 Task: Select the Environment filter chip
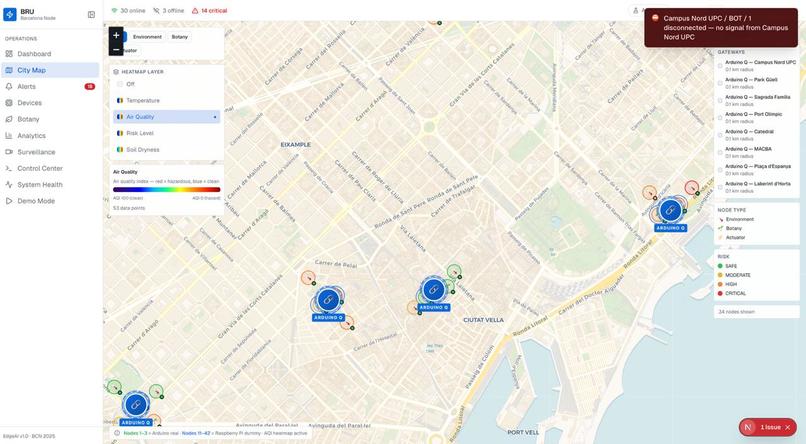pos(147,37)
